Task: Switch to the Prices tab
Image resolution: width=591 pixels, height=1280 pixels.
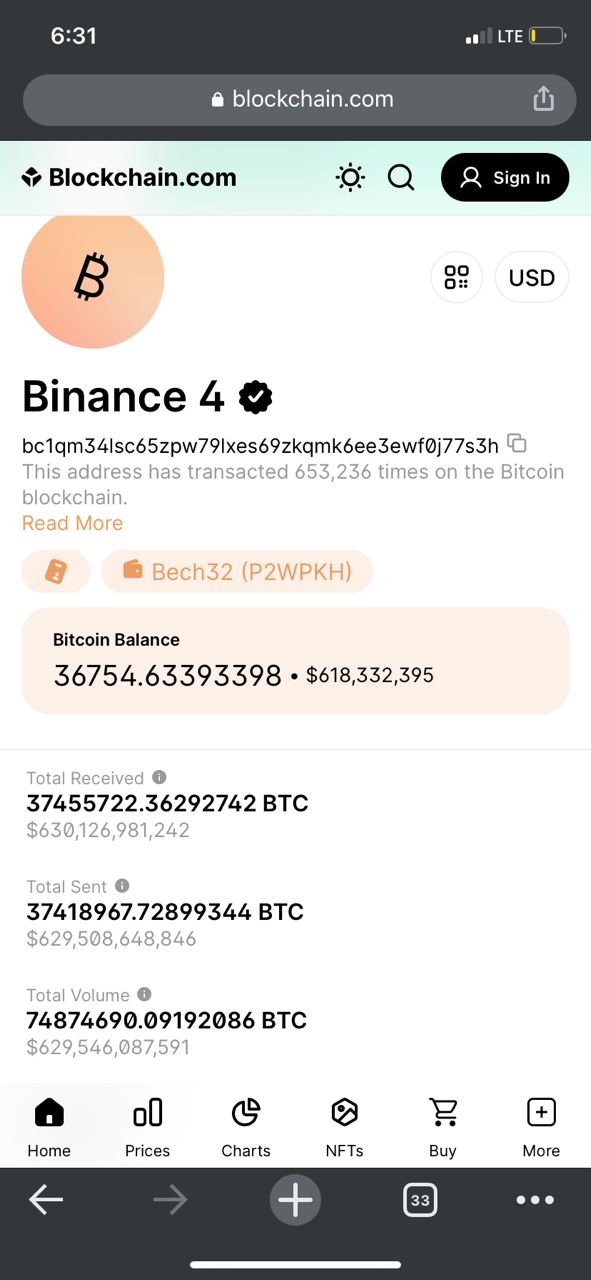Action: point(147,1128)
